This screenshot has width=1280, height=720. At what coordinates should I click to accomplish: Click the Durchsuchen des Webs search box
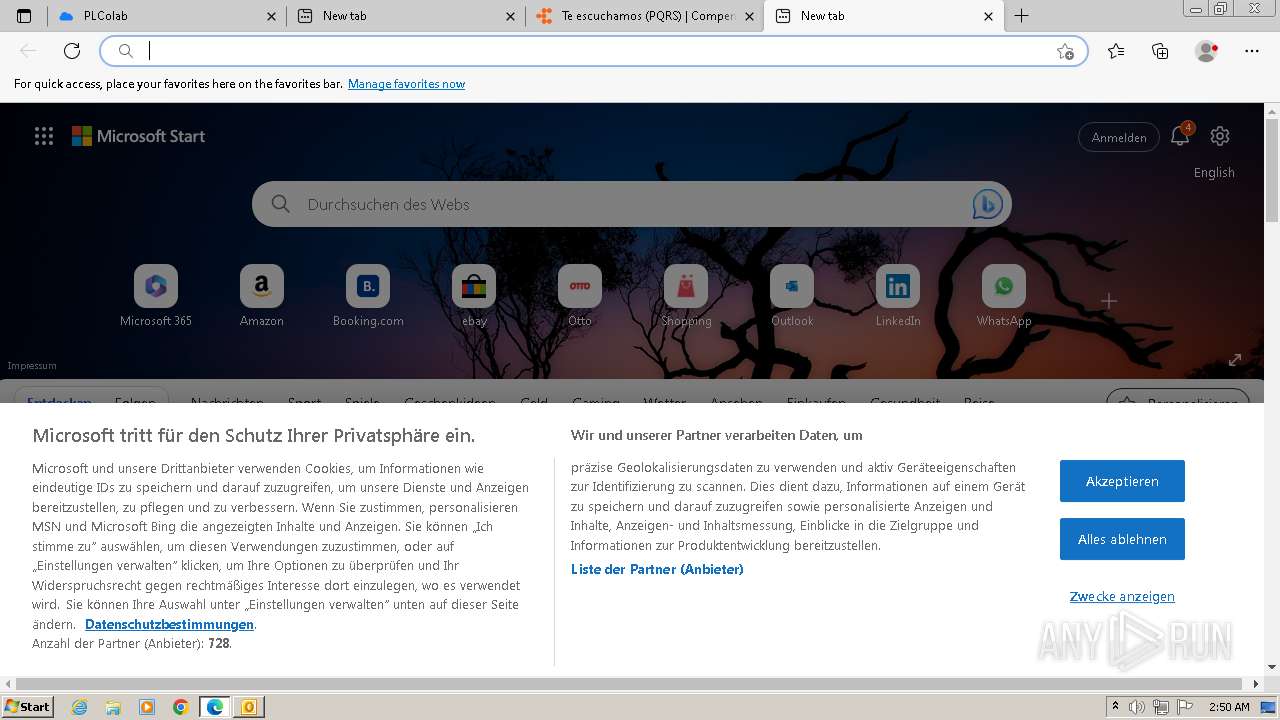click(x=632, y=204)
